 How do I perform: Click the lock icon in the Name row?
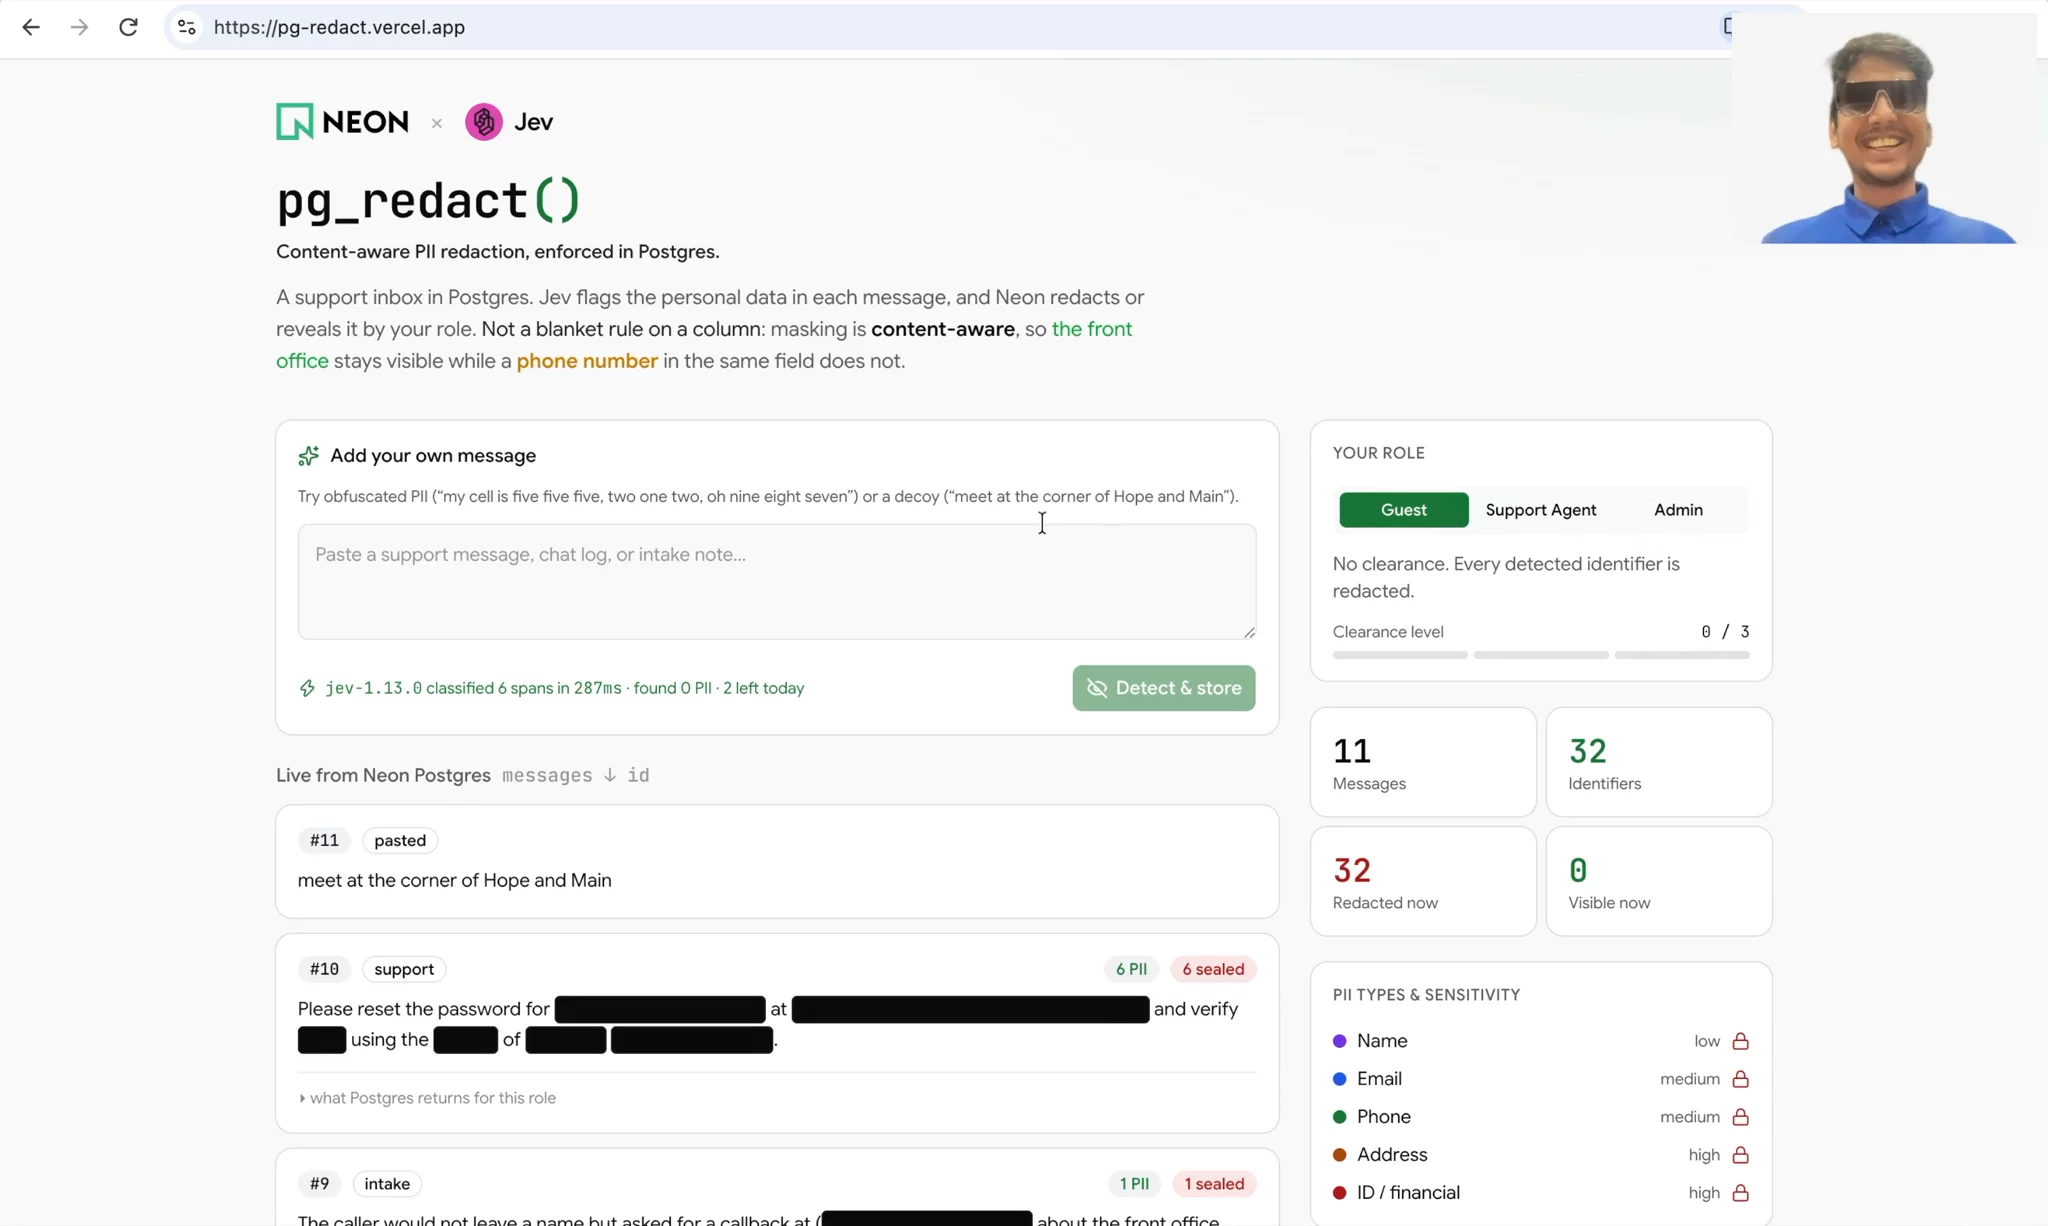1740,1041
